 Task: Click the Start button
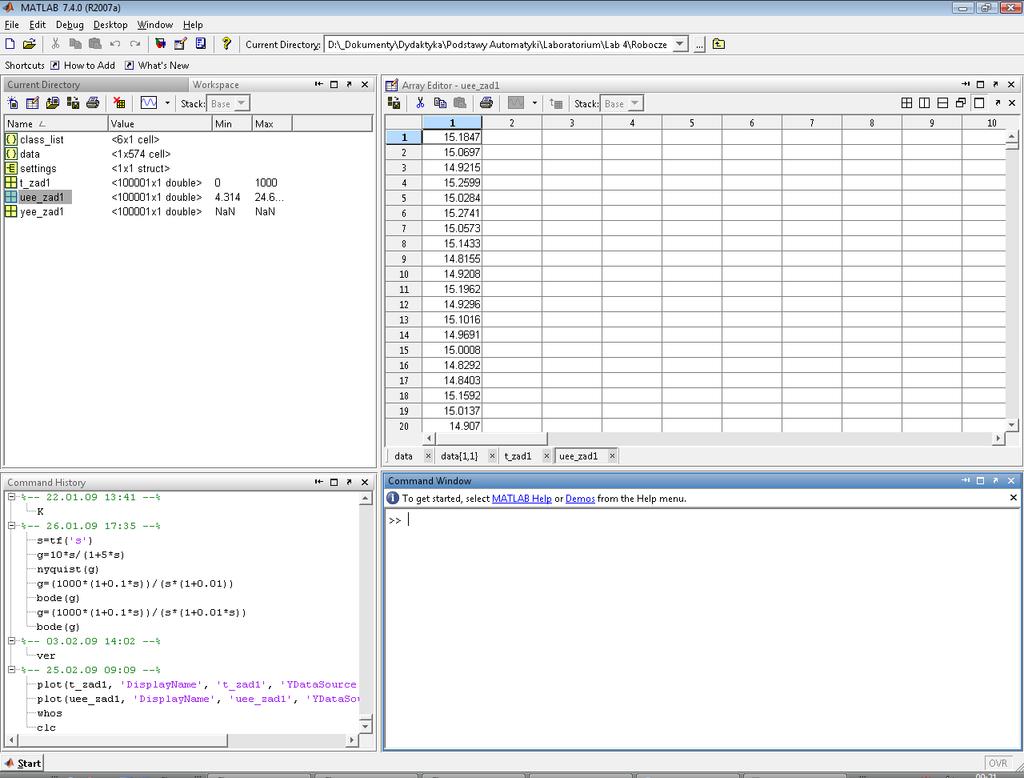pos(23,763)
